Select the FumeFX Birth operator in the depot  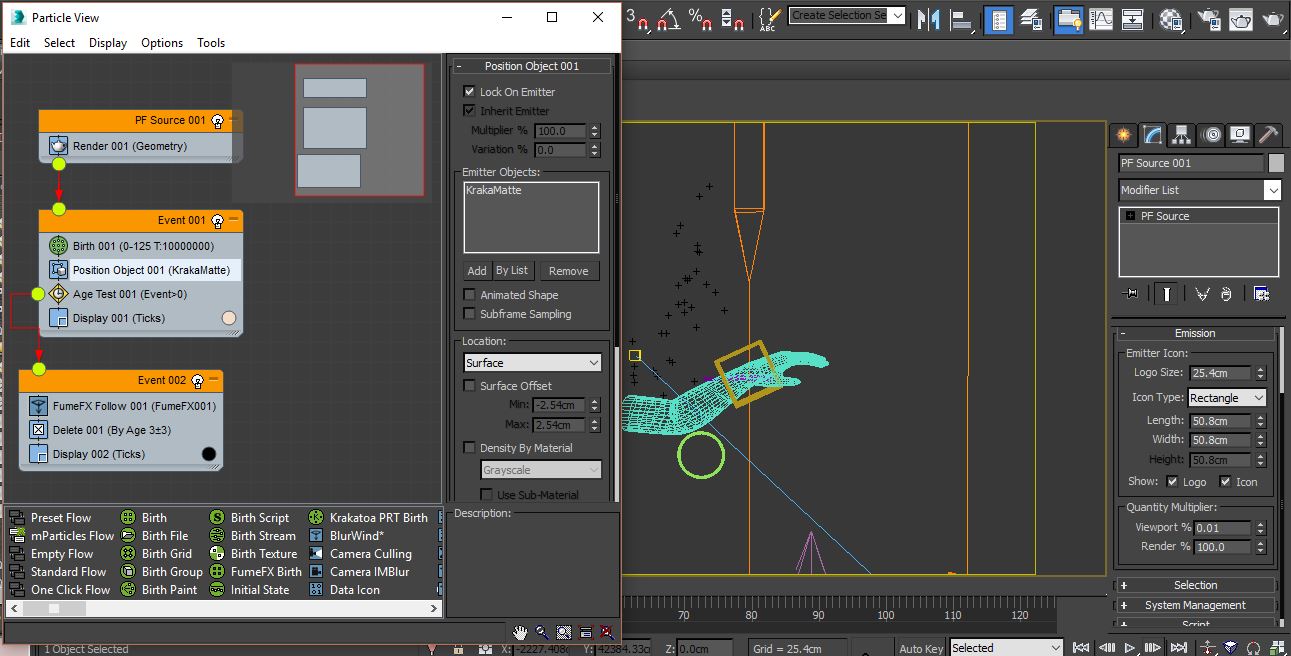point(266,571)
